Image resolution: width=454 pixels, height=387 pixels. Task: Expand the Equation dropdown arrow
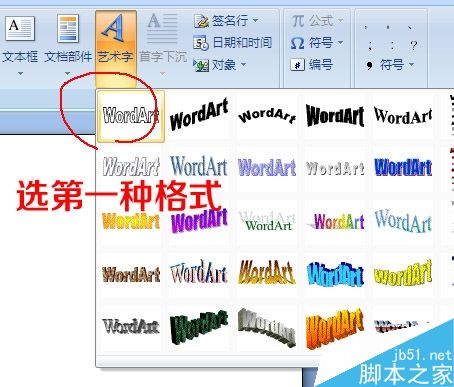[x=340, y=21]
